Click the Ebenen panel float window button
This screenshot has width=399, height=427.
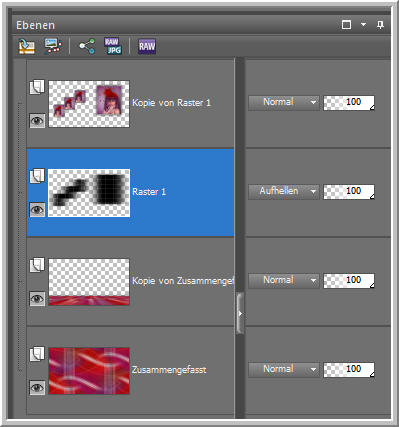point(346,25)
